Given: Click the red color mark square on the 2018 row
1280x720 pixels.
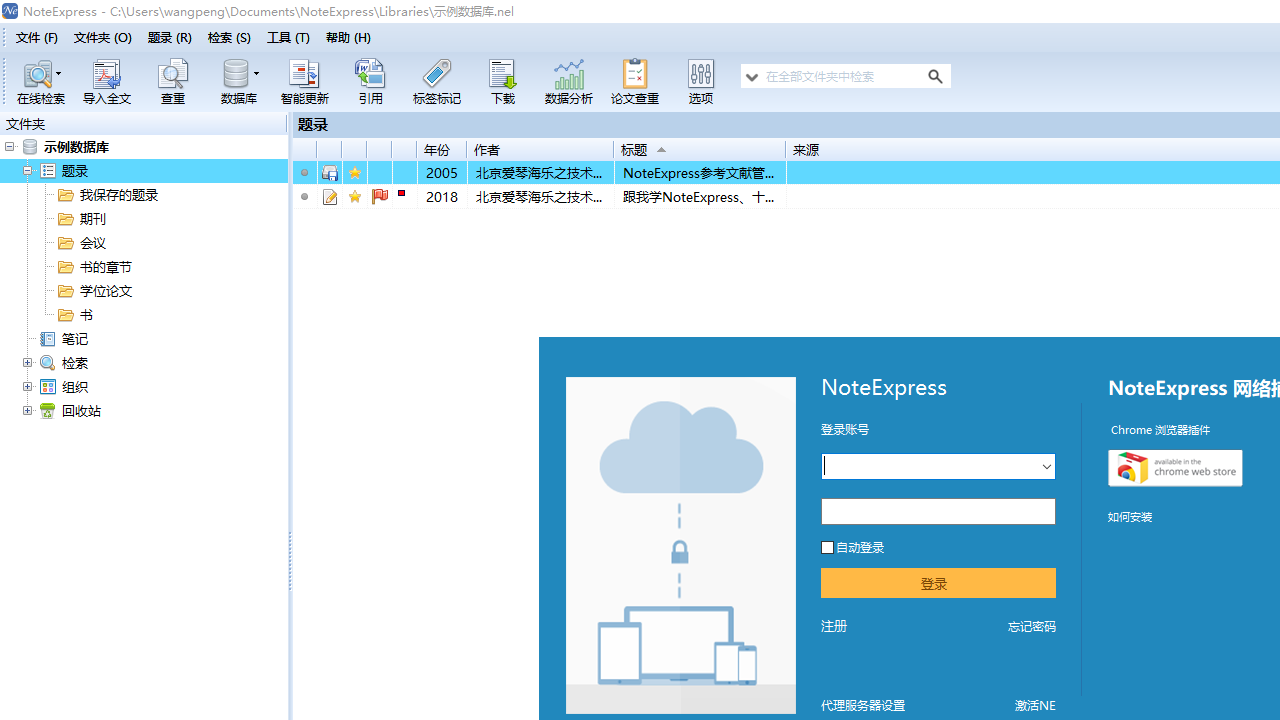Looking at the screenshot, I should pyautogui.click(x=400, y=194).
